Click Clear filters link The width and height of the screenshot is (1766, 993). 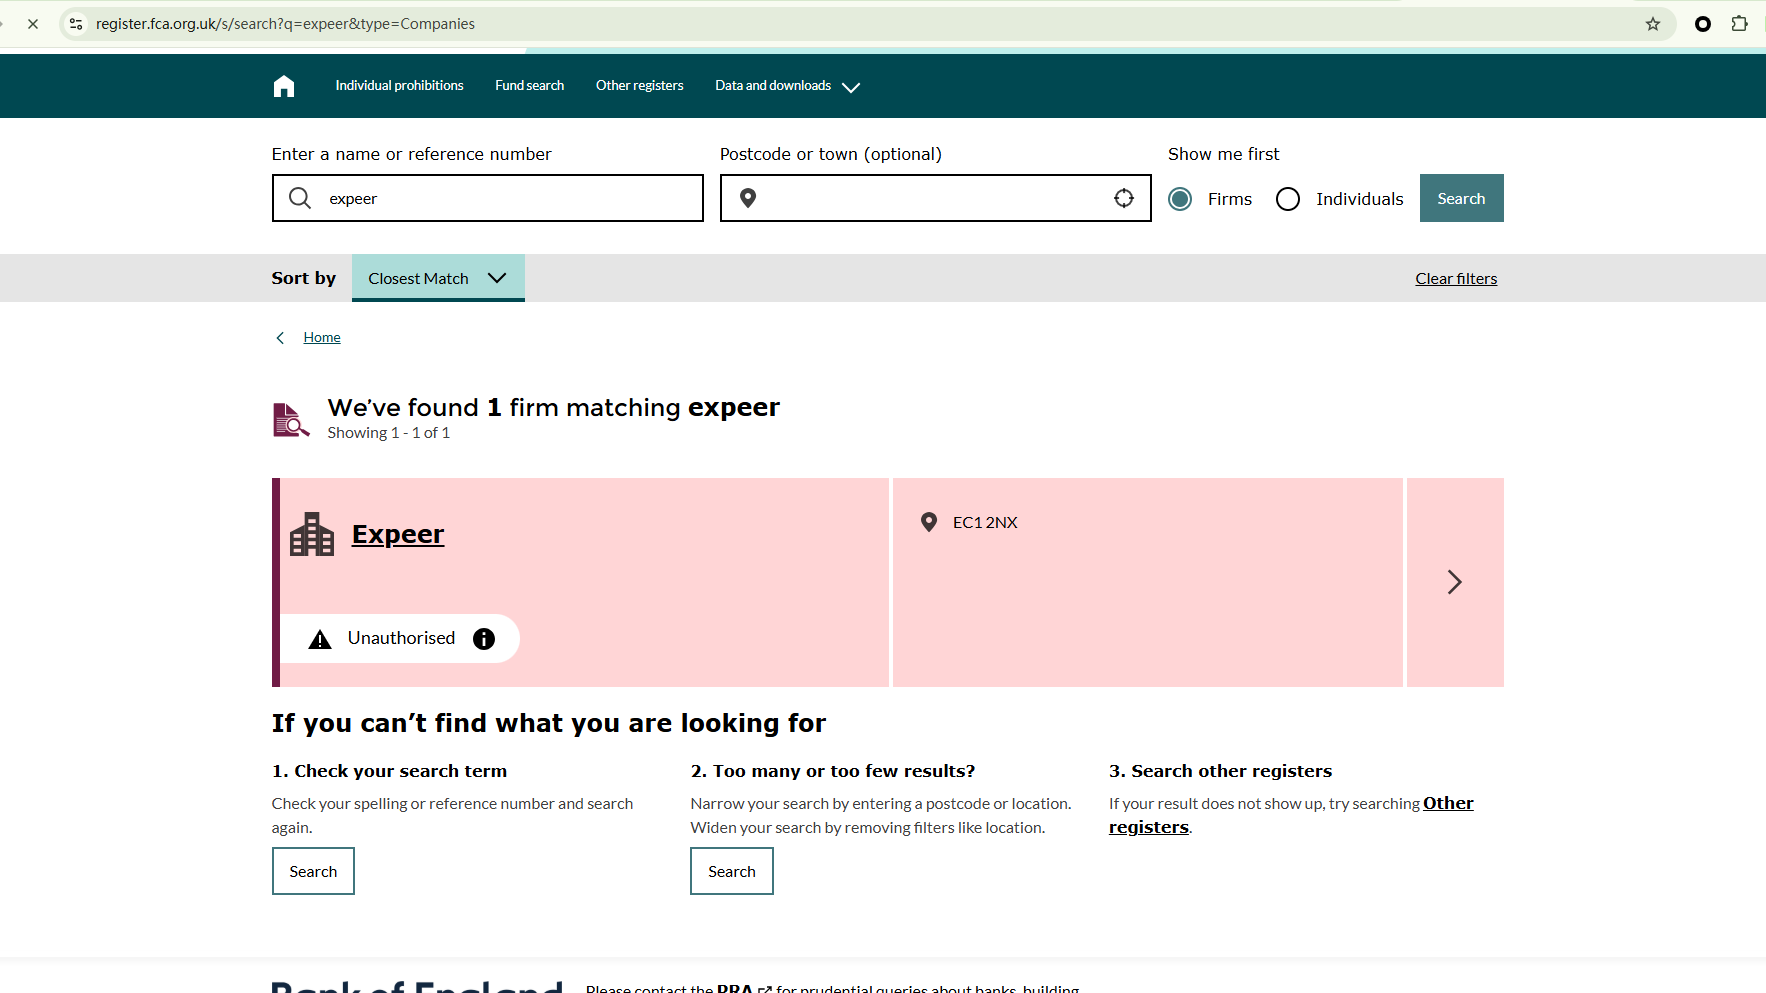(x=1456, y=279)
